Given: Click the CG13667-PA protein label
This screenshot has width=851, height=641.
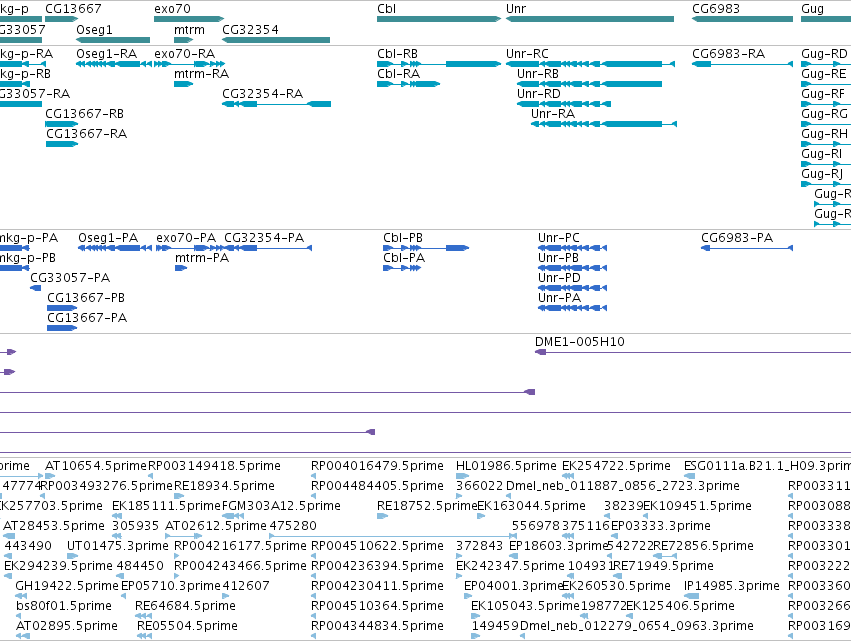Looking at the screenshot, I should (x=87, y=318).
